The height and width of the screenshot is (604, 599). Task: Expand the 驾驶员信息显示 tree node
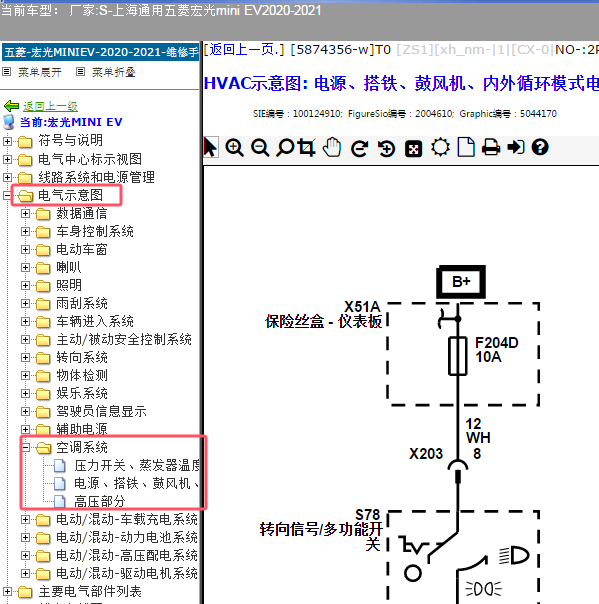25,411
